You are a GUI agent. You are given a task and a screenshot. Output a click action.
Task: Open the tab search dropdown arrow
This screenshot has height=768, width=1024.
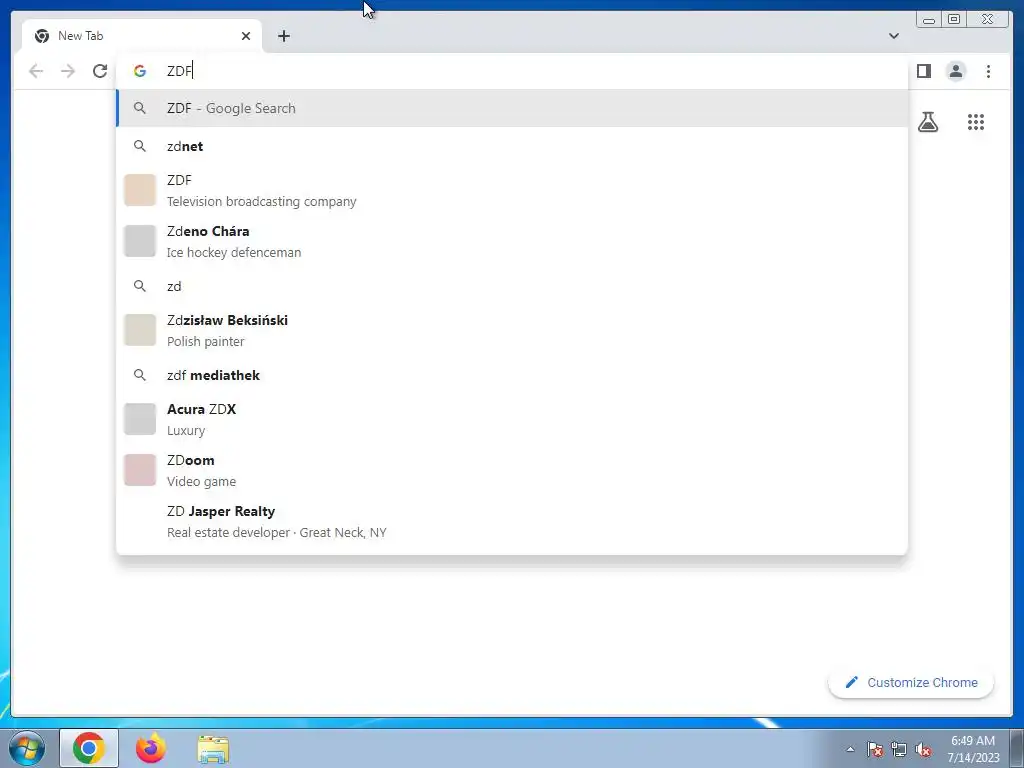point(893,36)
